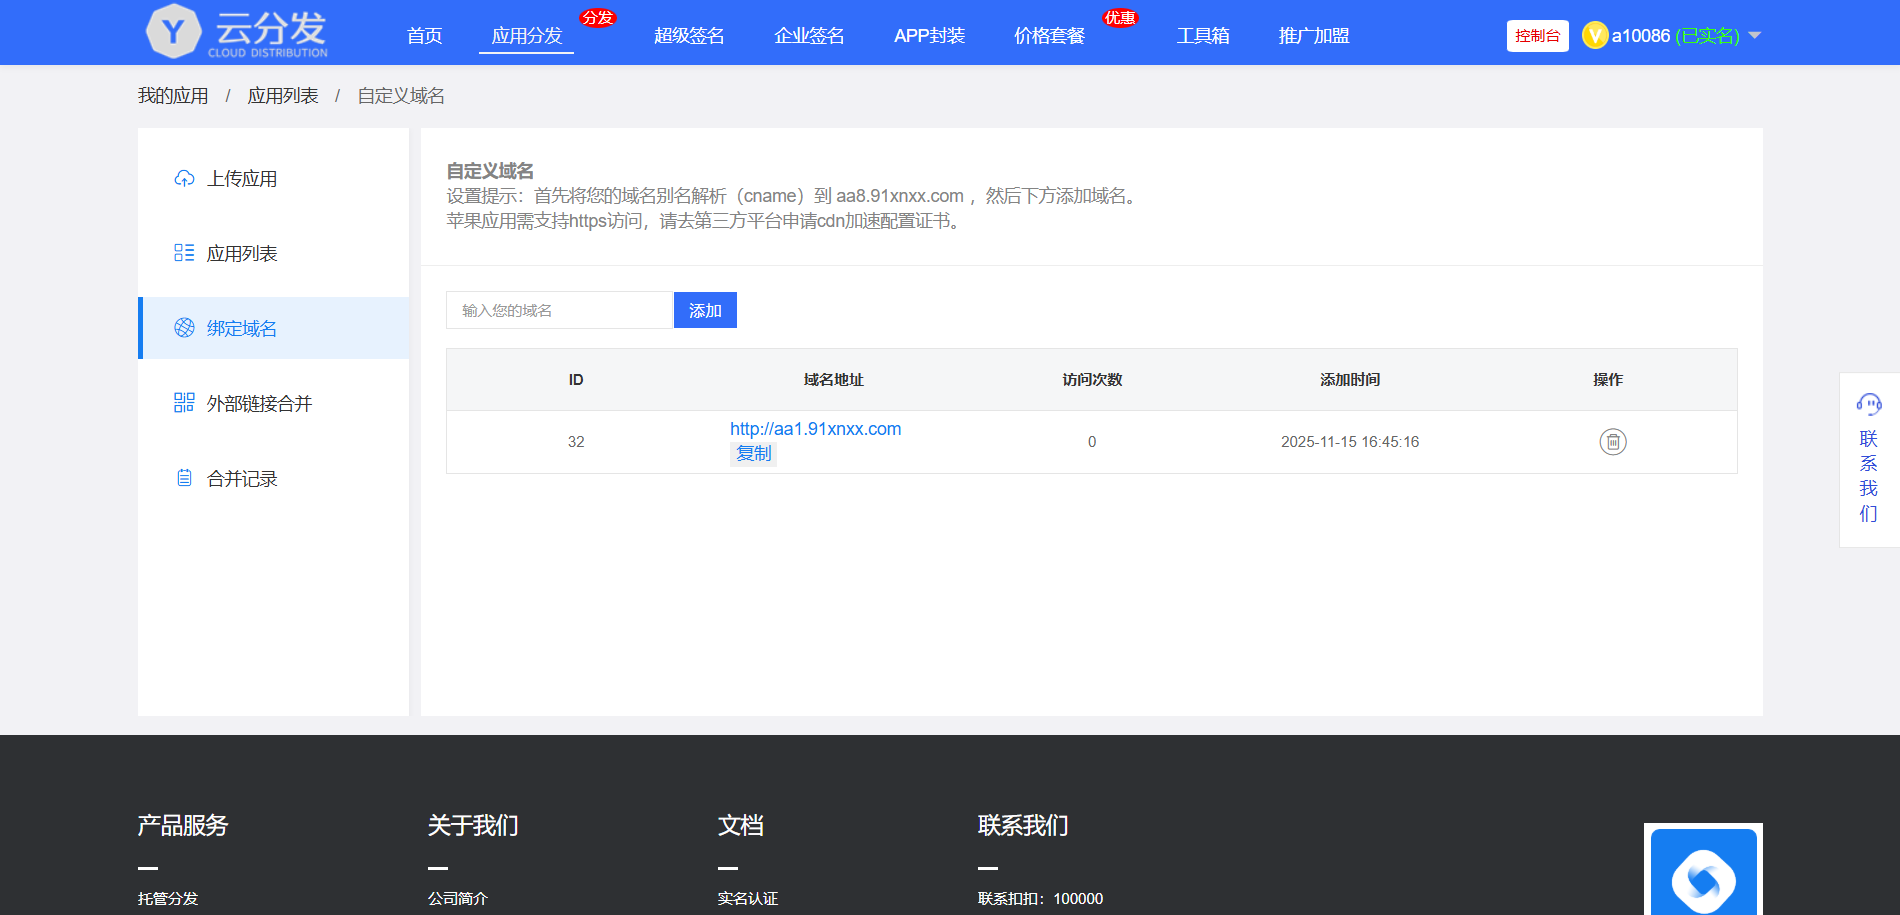
Task: Click the 控制台 button
Action: point(1537,36)
